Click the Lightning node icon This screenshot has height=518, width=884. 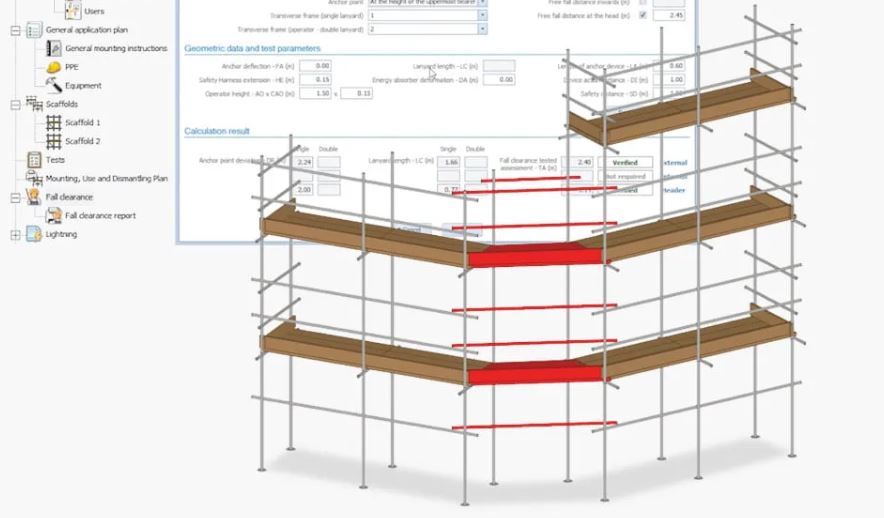(x=34, y=234)
